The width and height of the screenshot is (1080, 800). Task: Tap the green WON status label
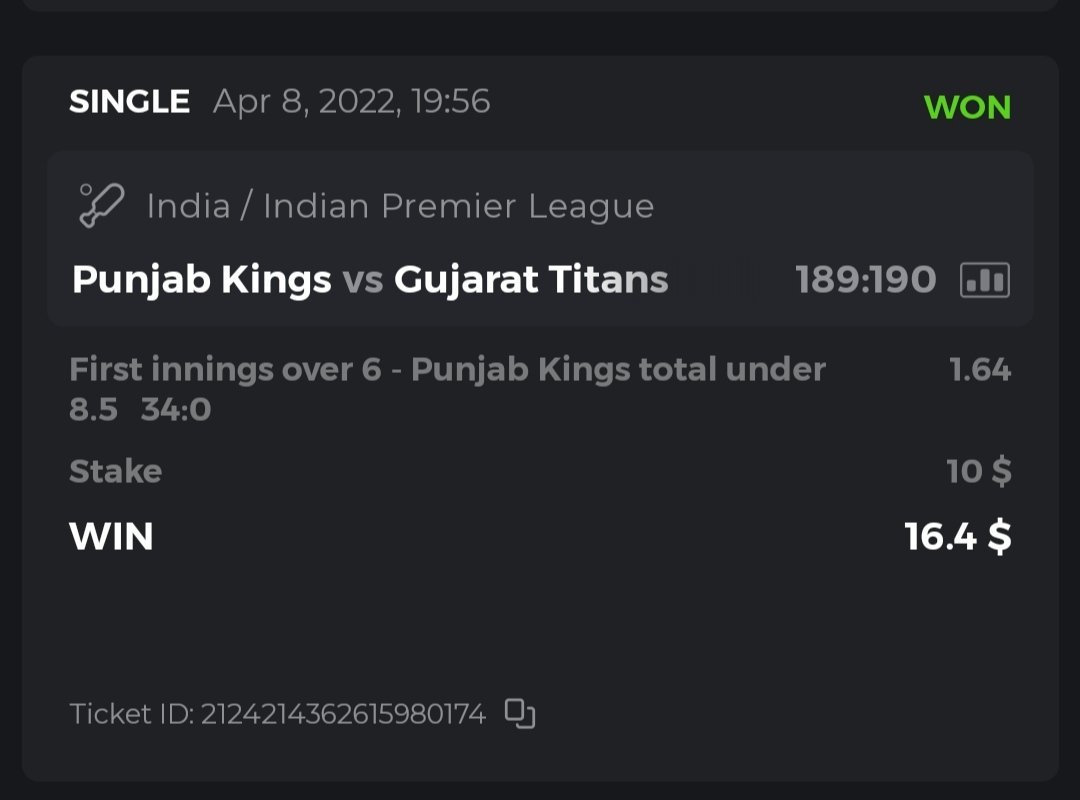point(967,107)
